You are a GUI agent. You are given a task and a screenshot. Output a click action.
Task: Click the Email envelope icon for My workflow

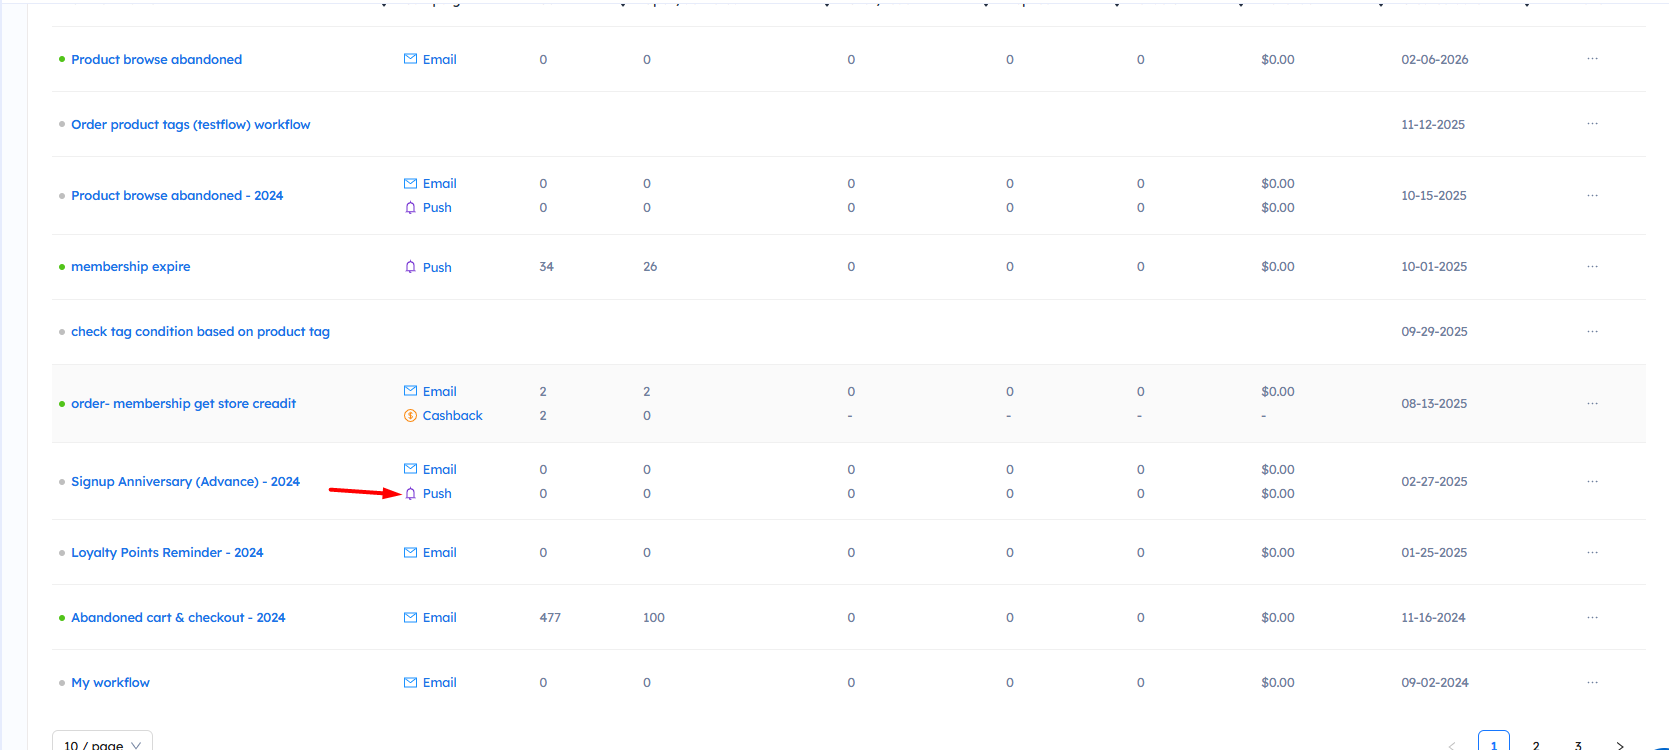[410, 683]
